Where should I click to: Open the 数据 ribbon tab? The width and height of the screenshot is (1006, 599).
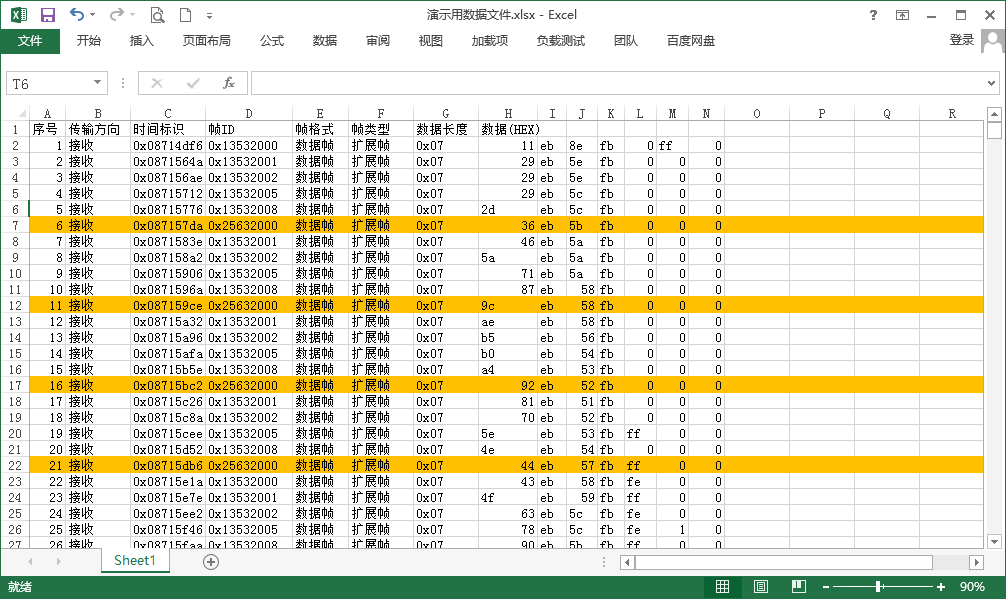[325, 41]
